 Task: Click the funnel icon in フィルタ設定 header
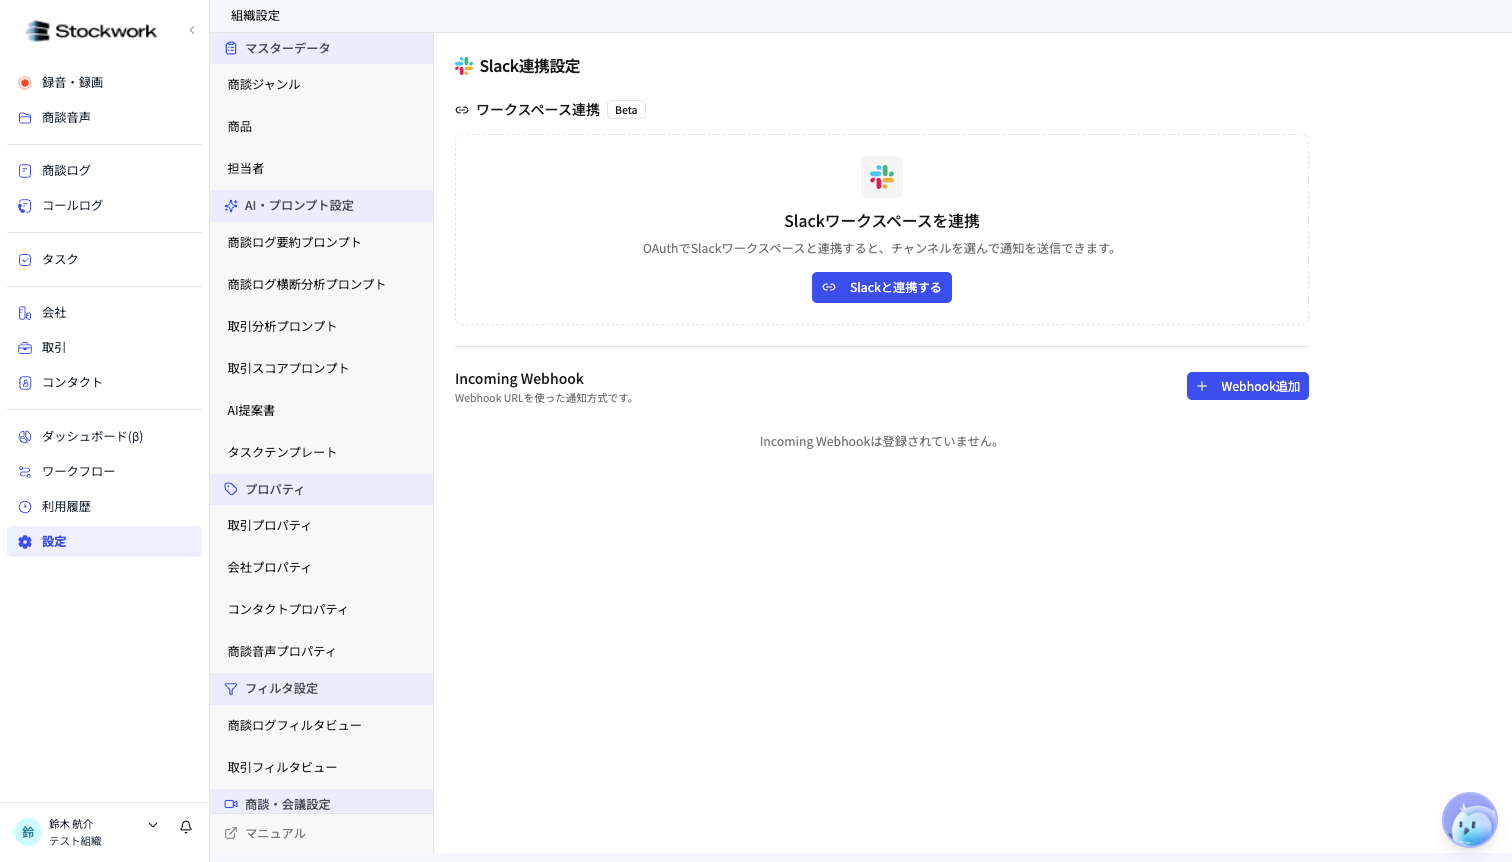231,689
